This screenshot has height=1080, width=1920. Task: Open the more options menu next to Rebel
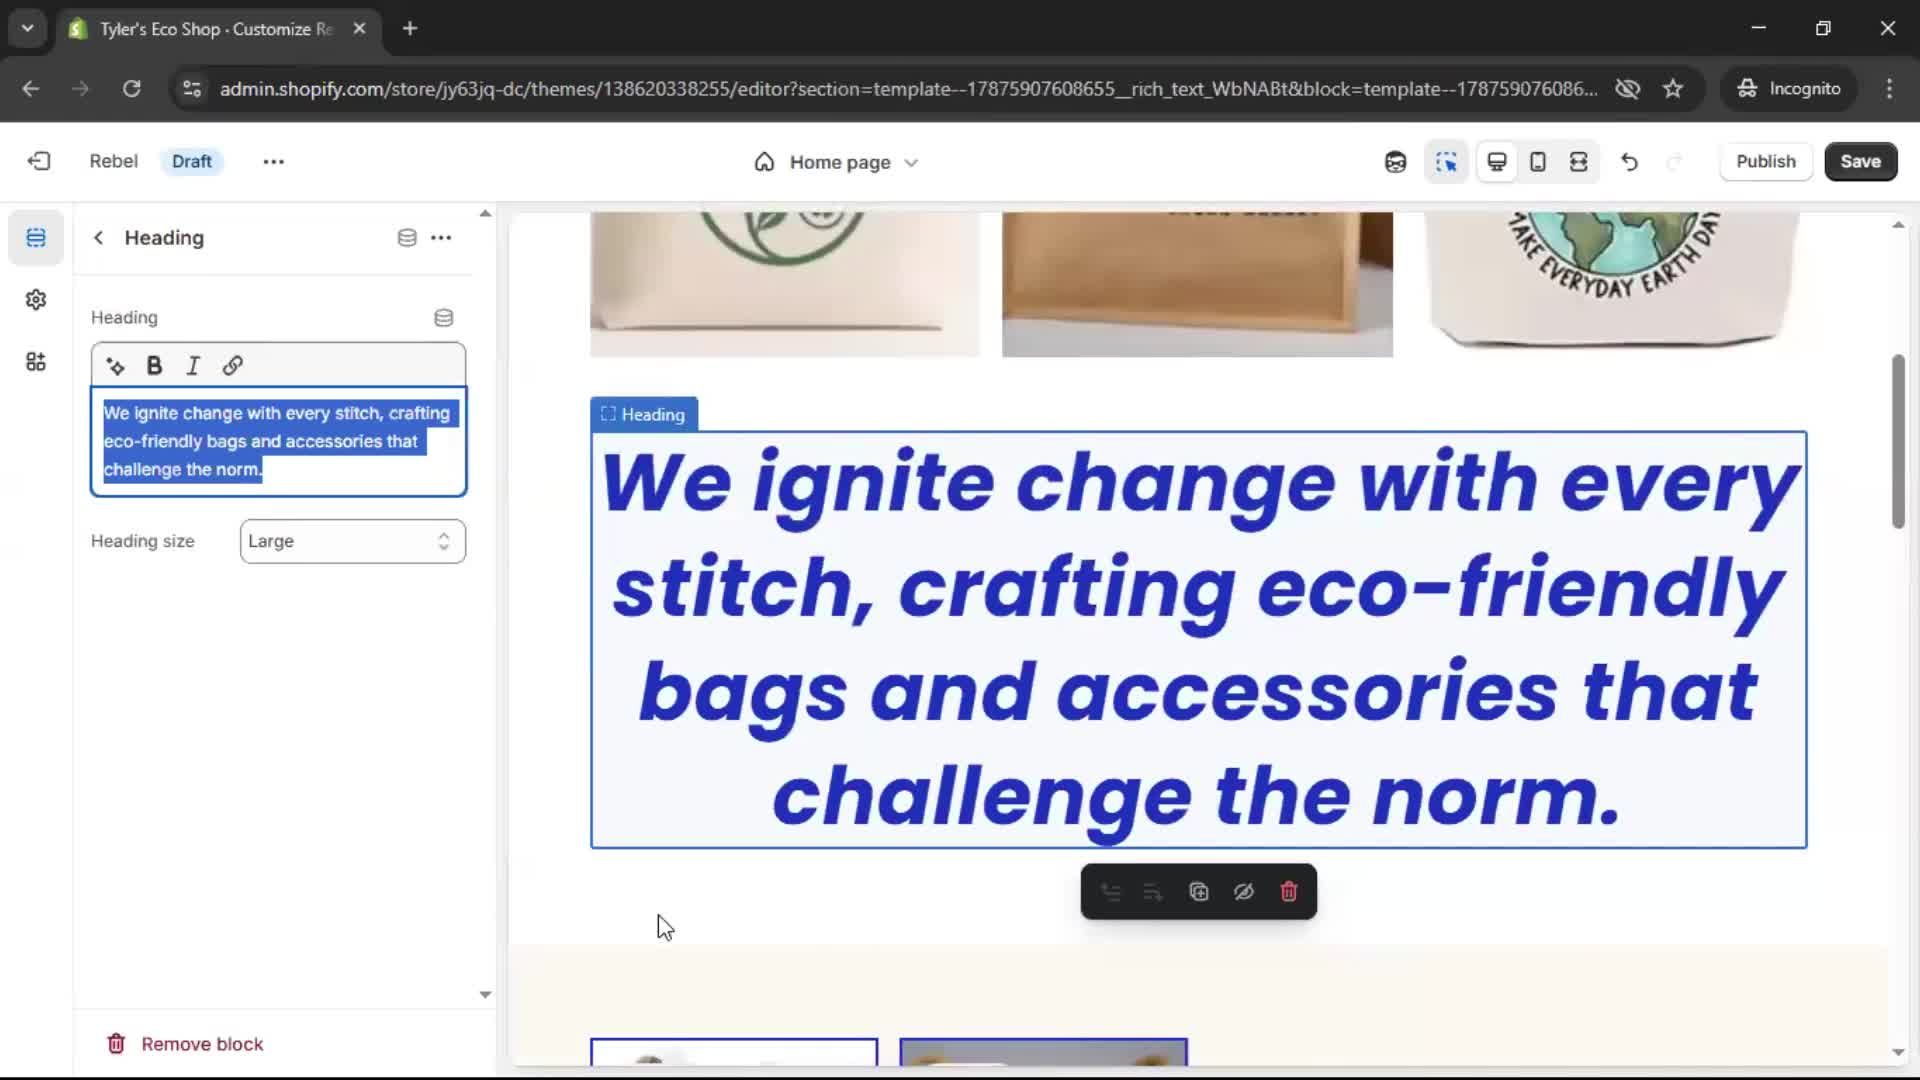[272, 161]
